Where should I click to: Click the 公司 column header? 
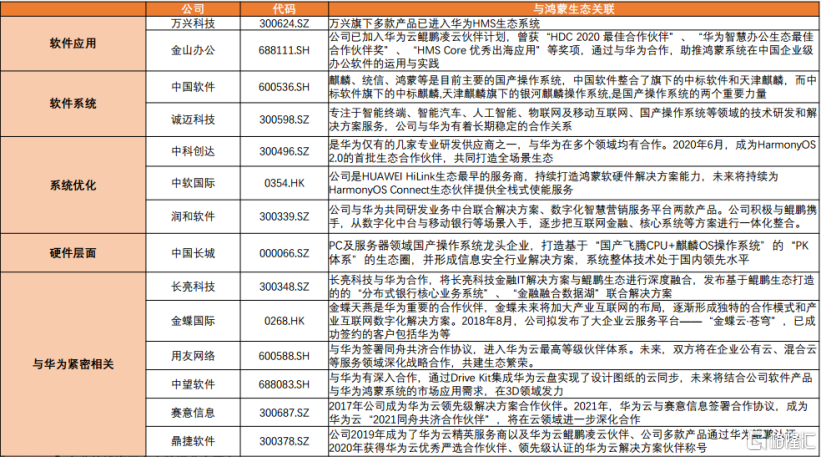click(x=193, y=9)
